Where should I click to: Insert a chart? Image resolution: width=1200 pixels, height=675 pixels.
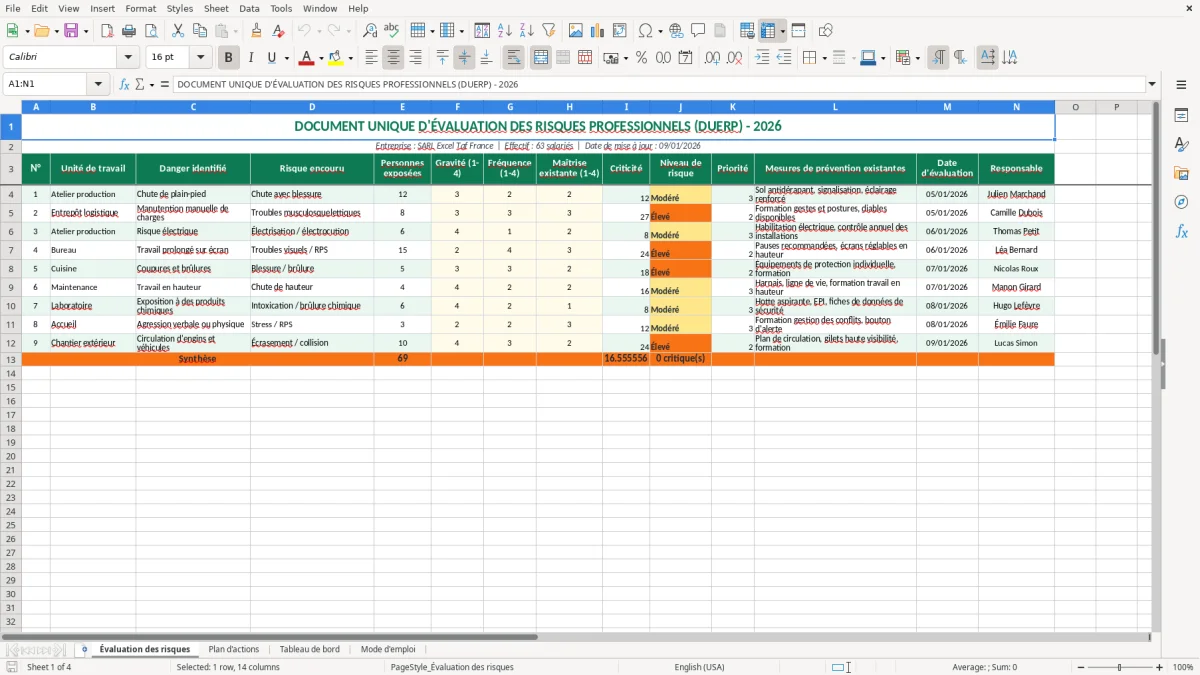pyautogui.click(x=598, y=31)
